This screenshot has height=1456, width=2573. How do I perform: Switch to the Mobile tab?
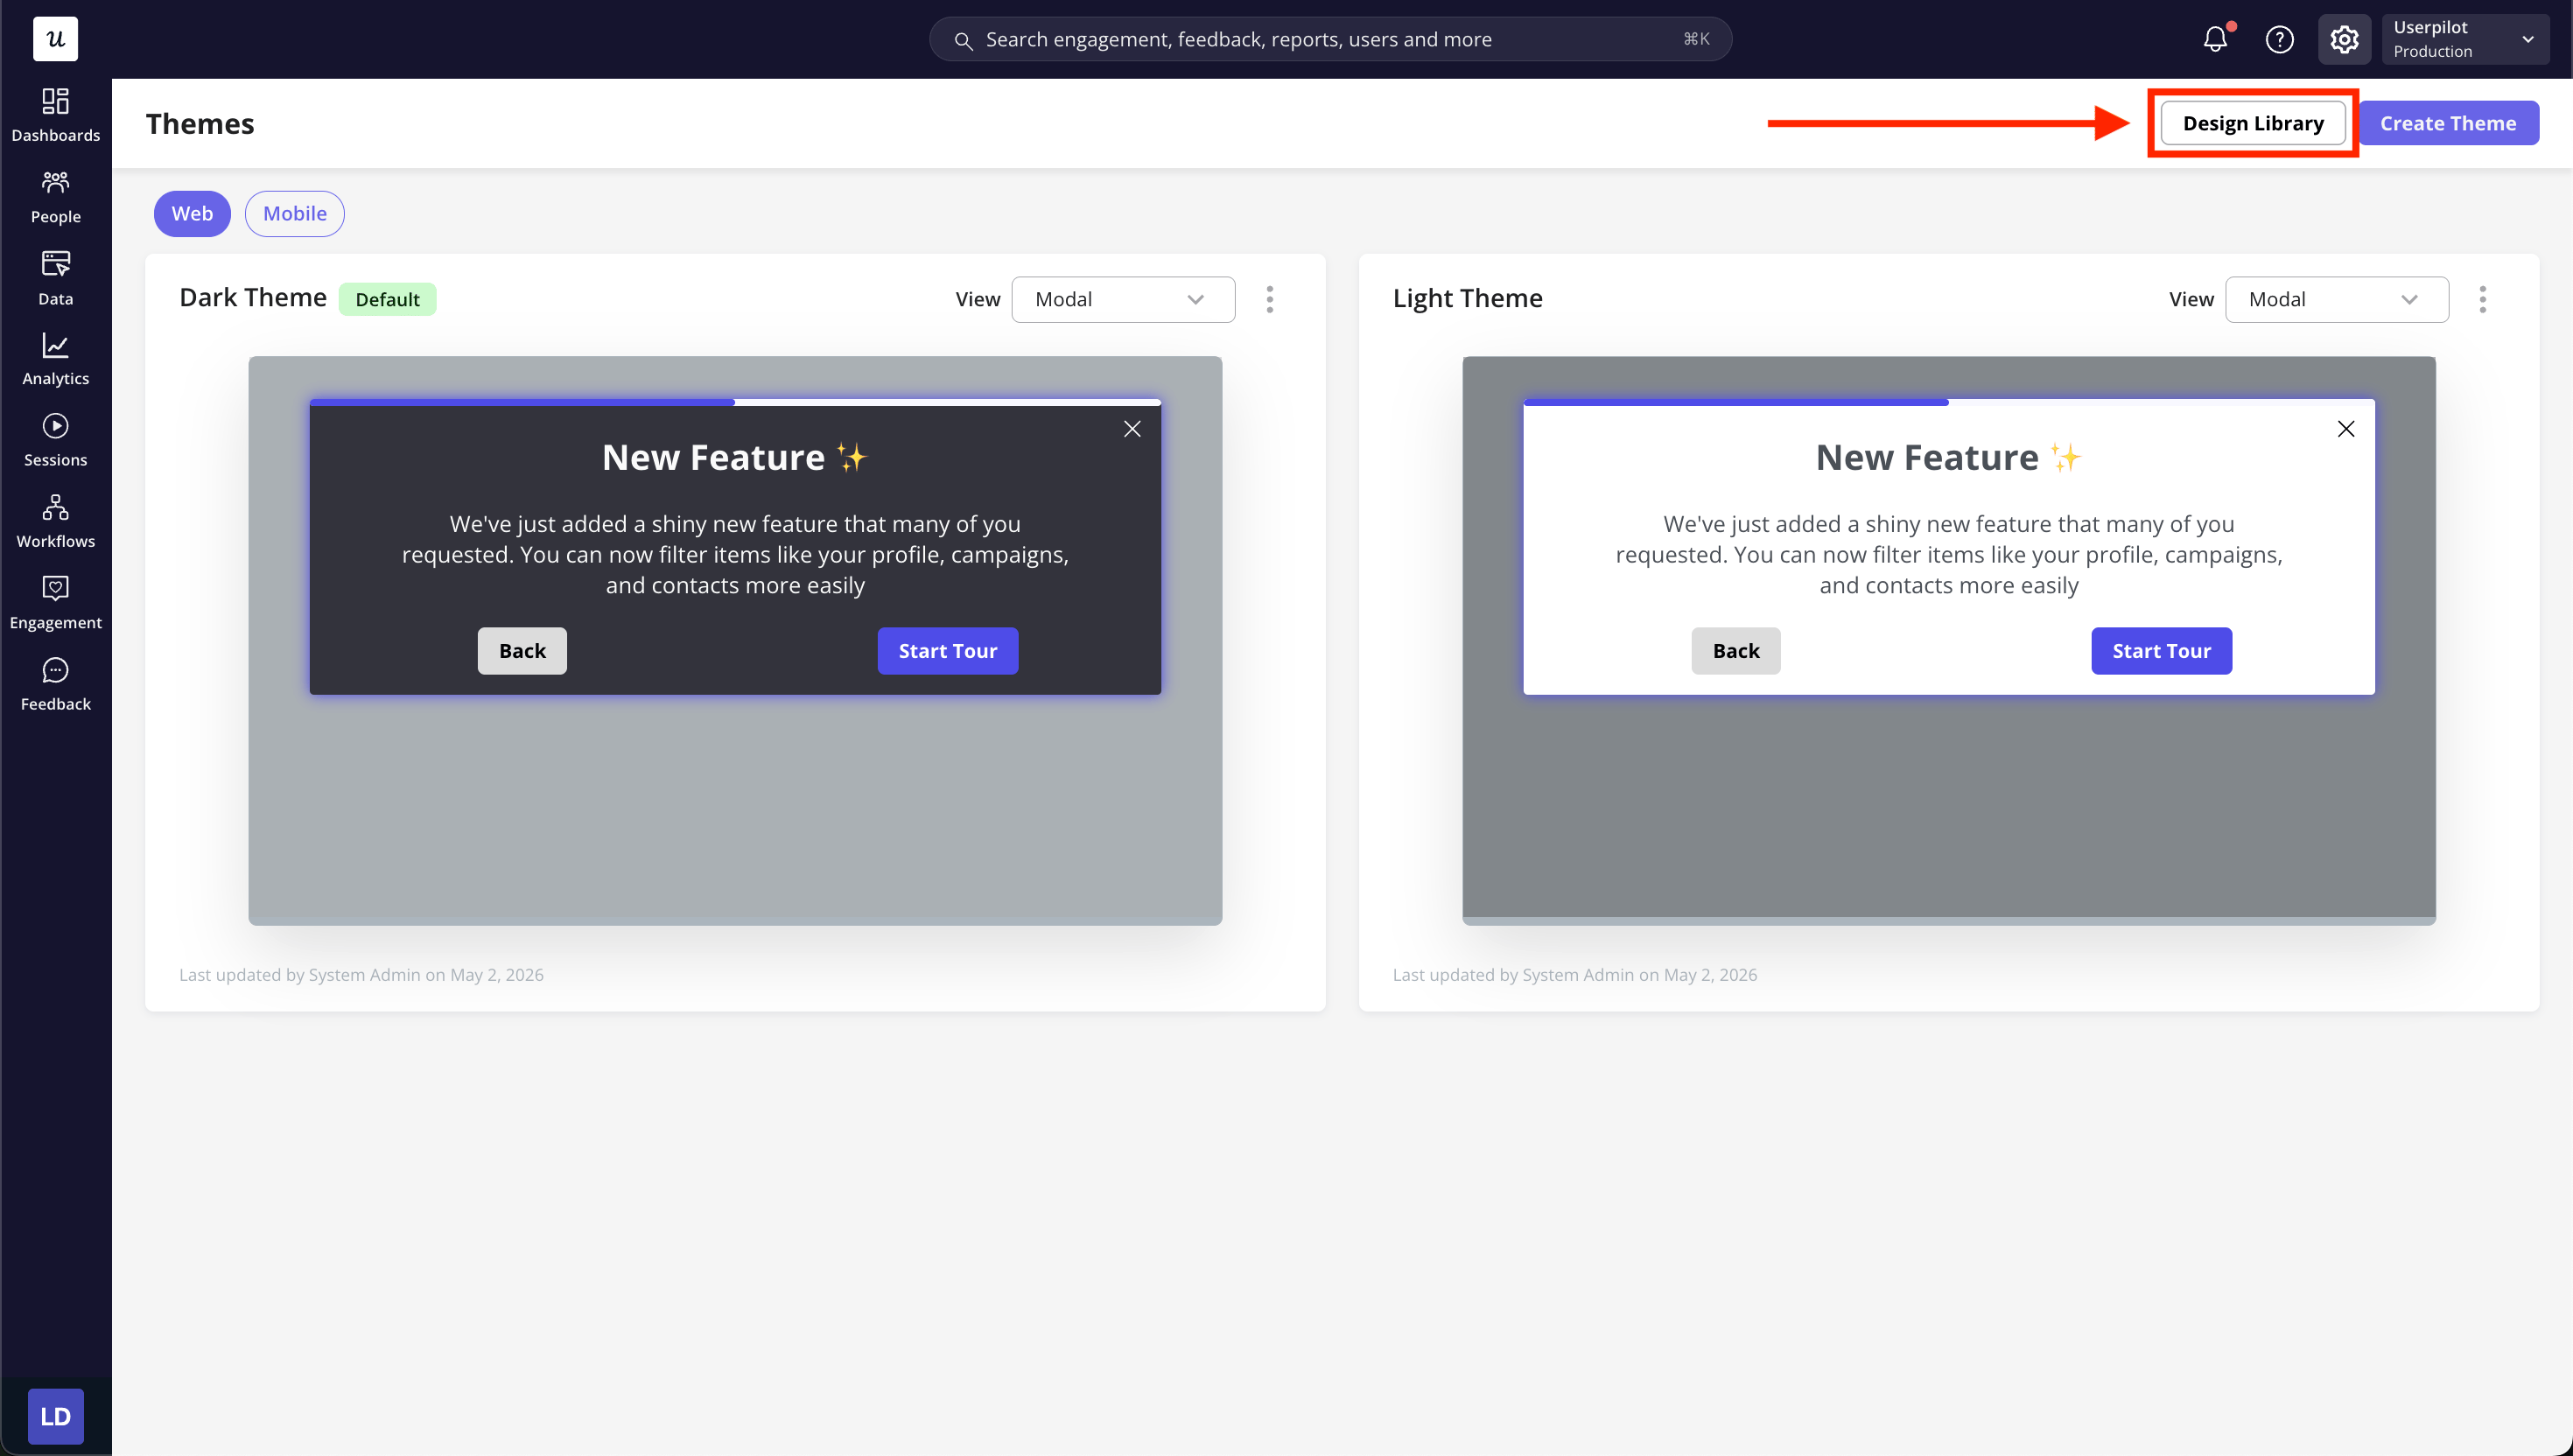[x=295, y=213]
